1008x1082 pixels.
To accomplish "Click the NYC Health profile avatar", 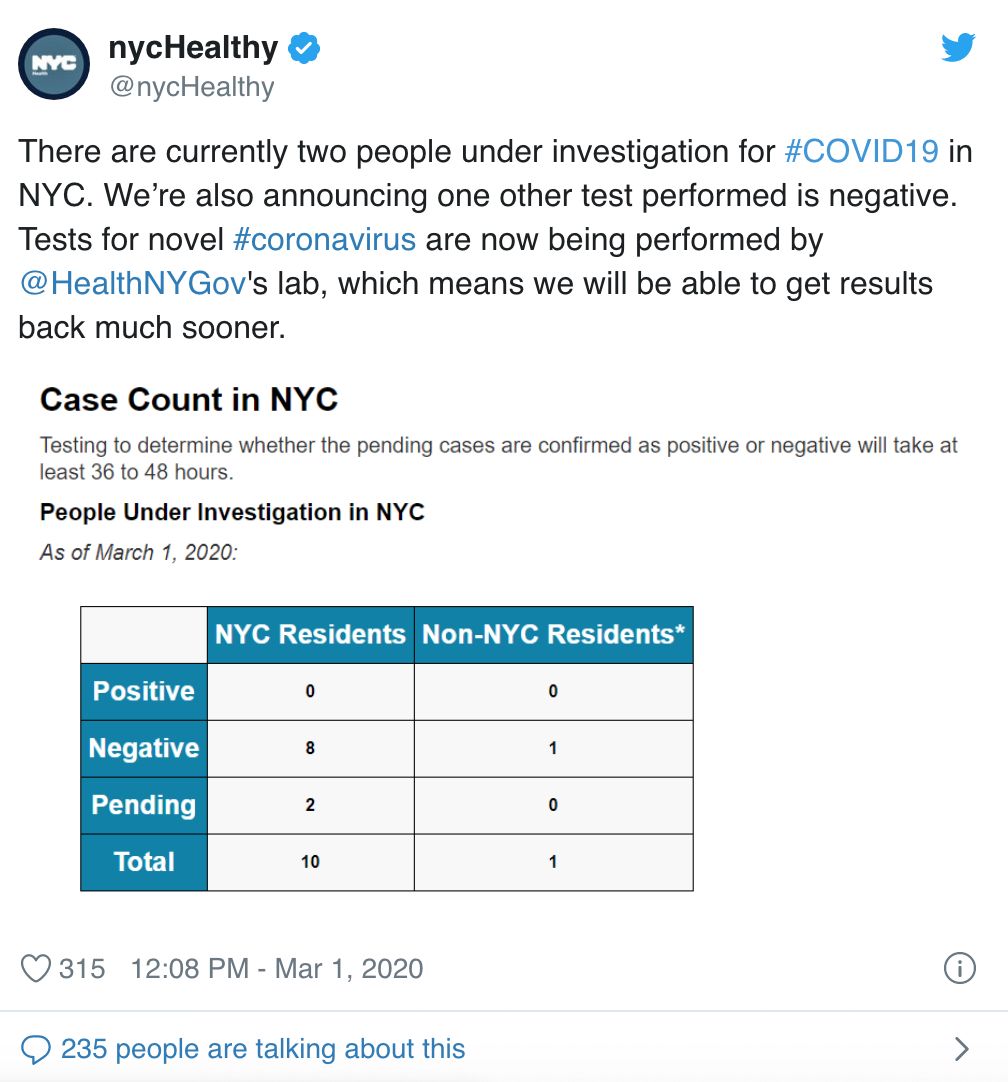I will pyautogui.click(x=54, y=65).
